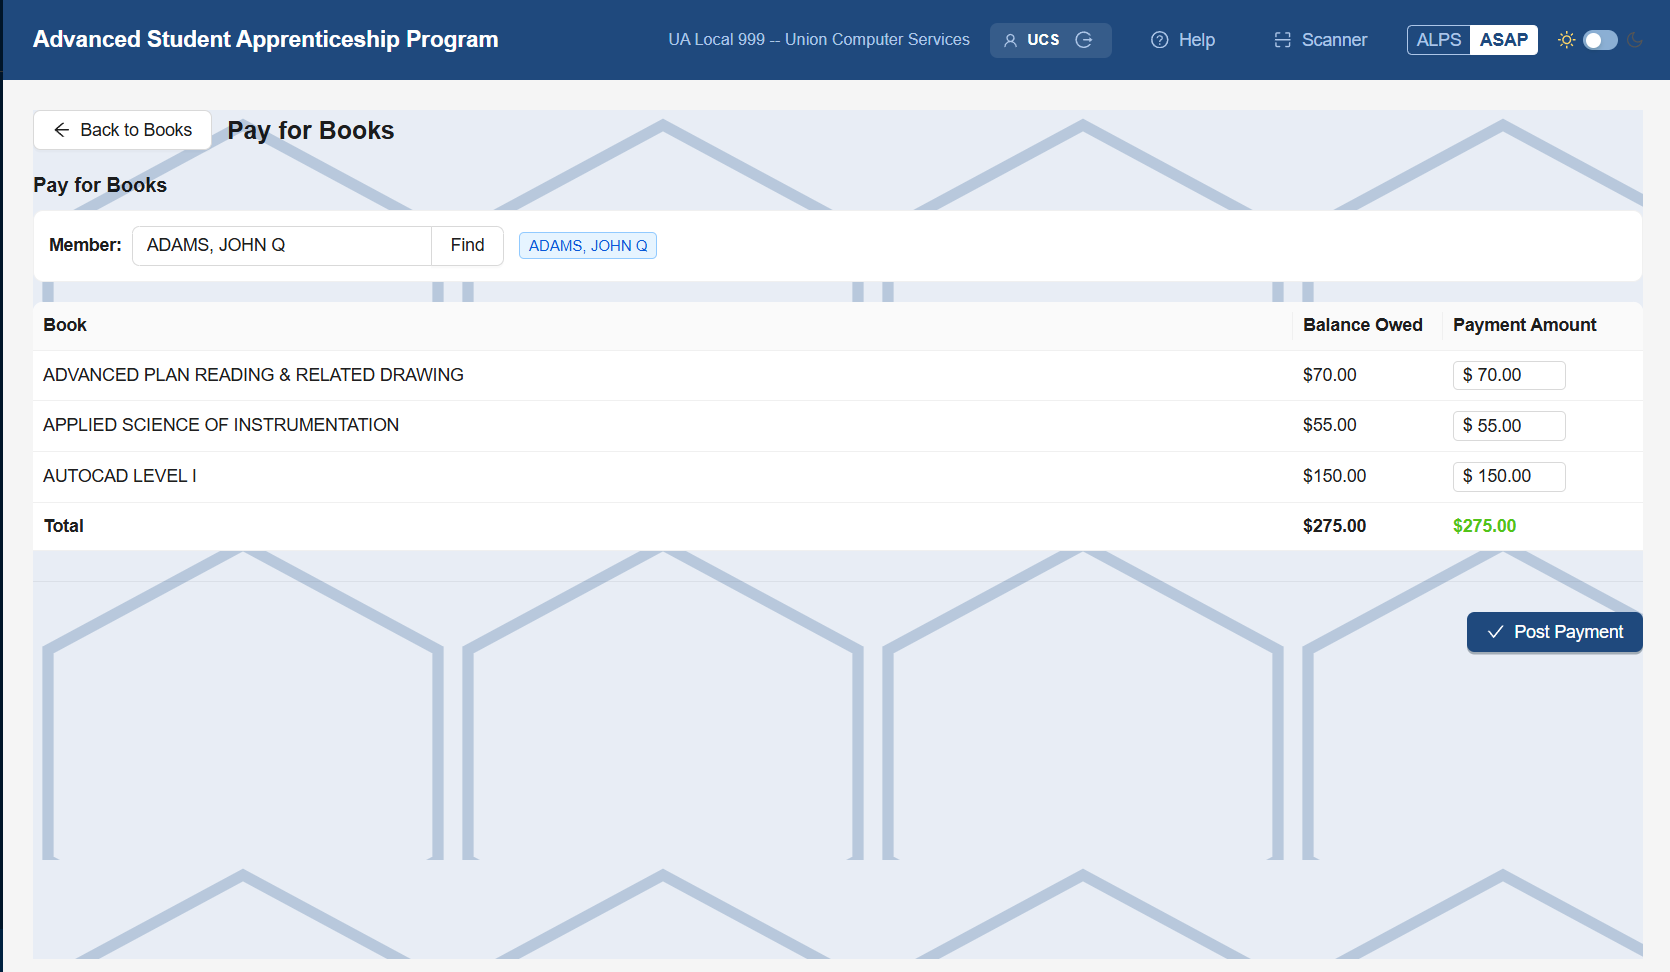
Task: Switch to the ASAP tab
Action: pos(1504,40)
